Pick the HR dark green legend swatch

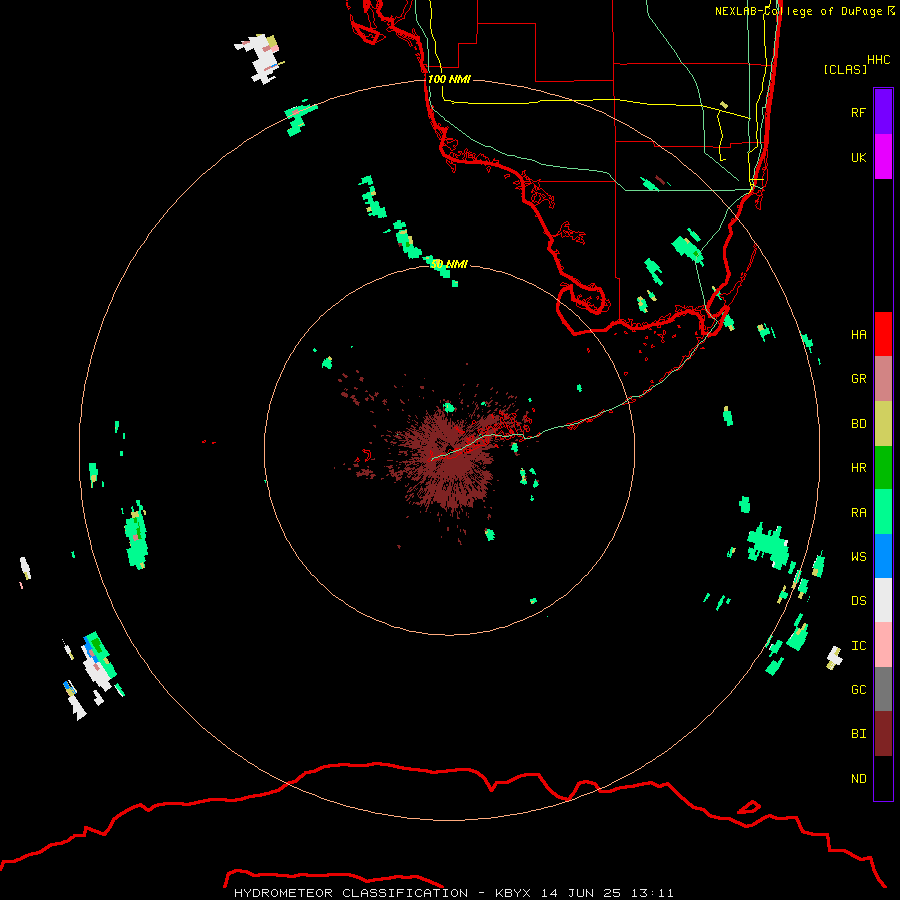click(x=883, y=468)
